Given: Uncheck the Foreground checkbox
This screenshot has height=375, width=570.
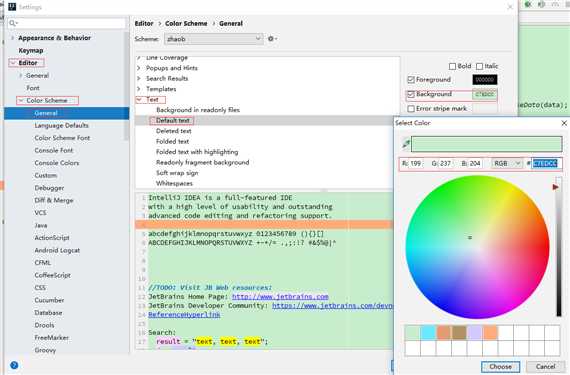Looking at the screenshot, I should click(x=411, y=80).
